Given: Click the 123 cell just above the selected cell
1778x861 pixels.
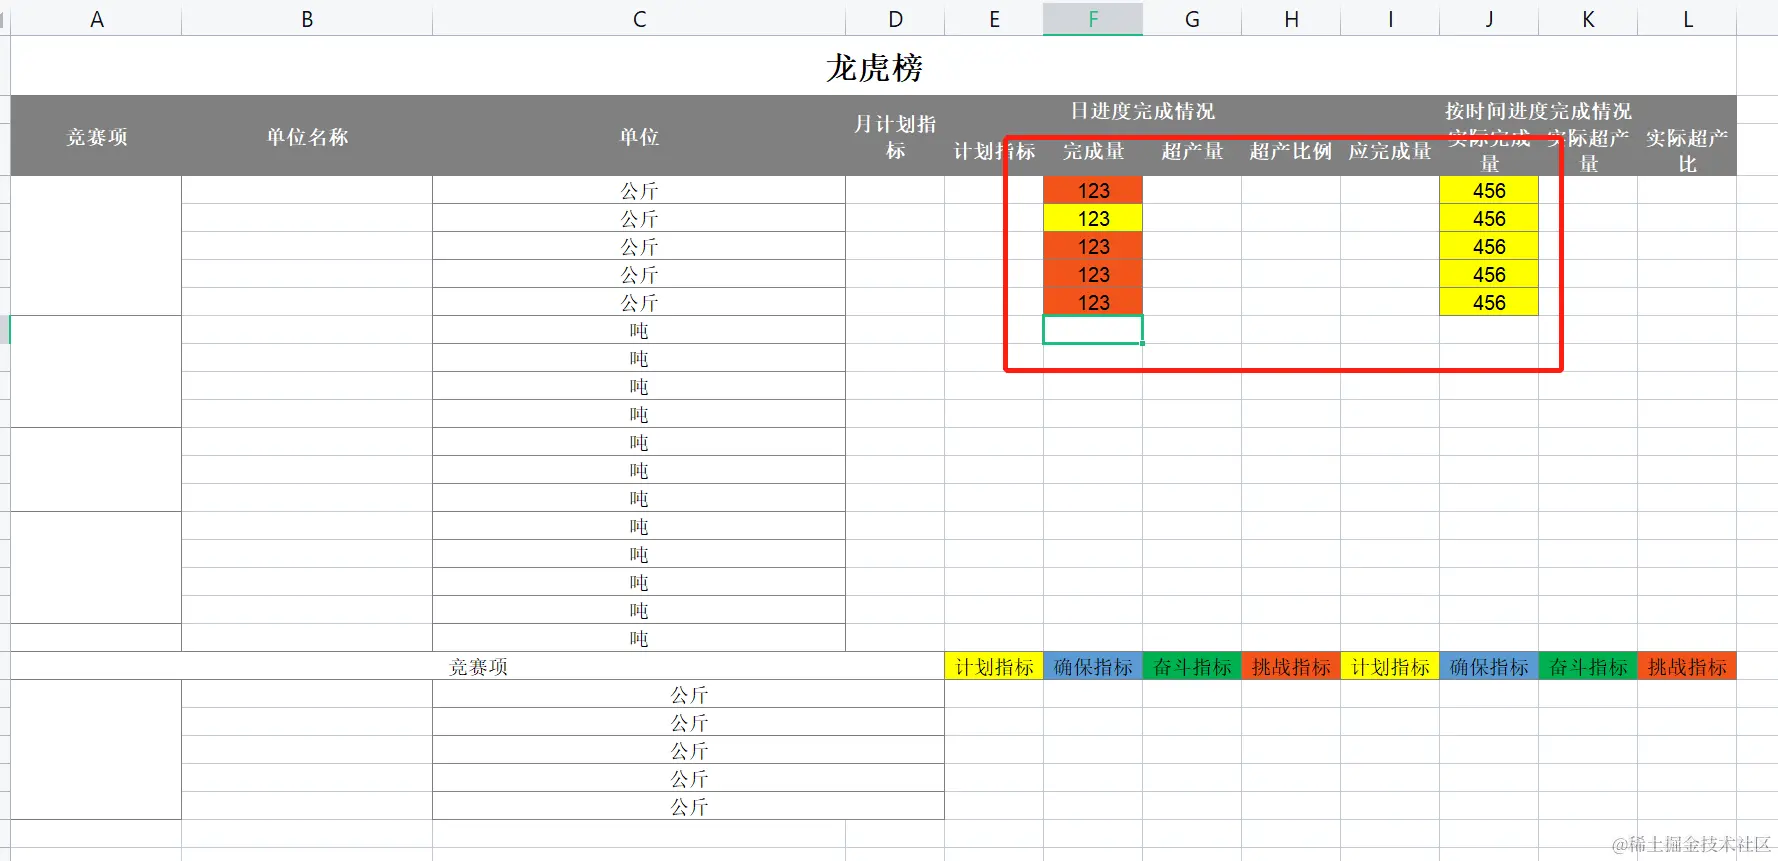Looking at the screenshot, I should 1093,302.
